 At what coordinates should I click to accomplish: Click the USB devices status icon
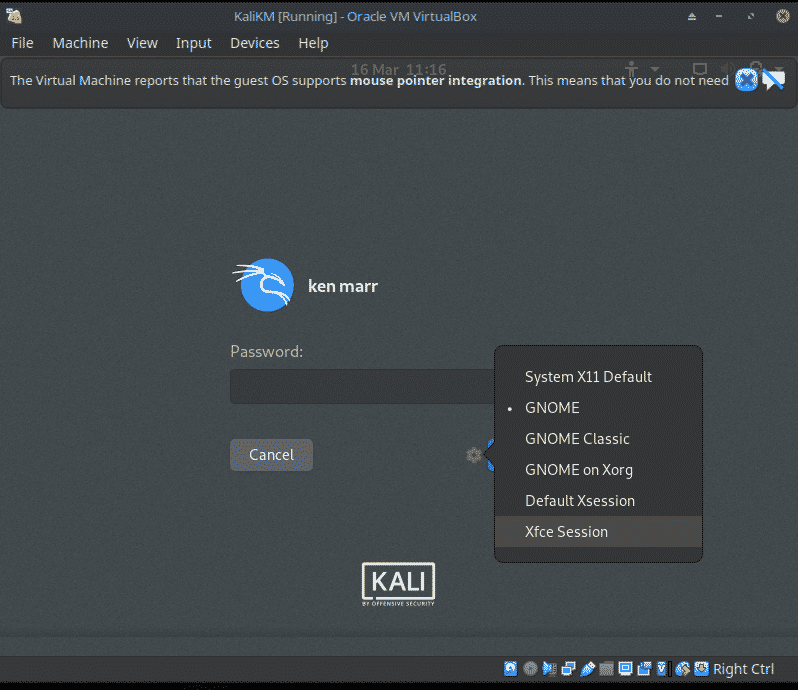[x=588, y=669]
